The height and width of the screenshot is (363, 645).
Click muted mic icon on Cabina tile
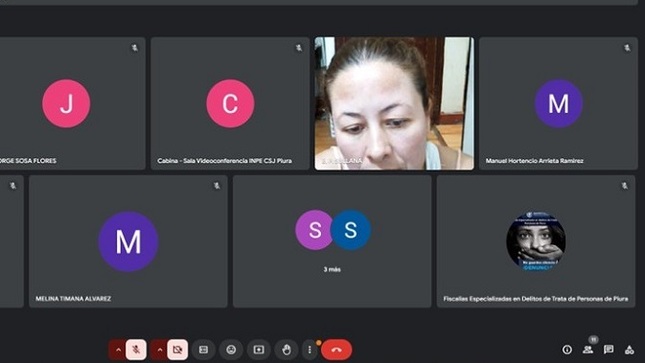coord(299,48)
